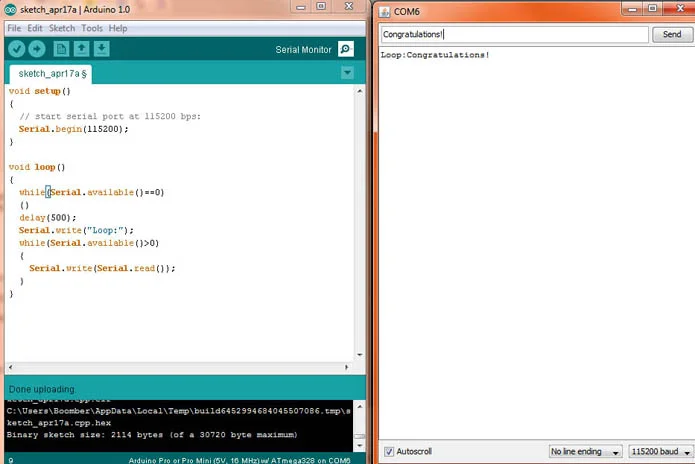This screenshot has width=695, height=464.
Task: Open the No line ending dropdown
Action: coord(585,452)
